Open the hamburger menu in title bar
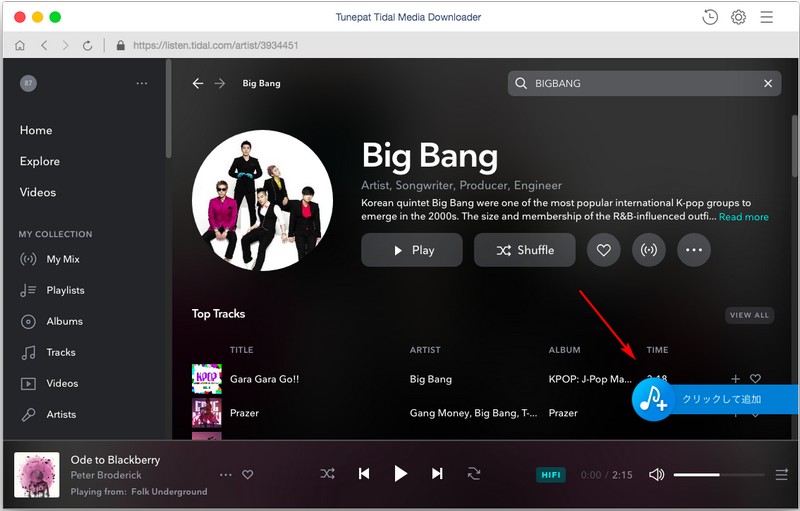 pyautogui.click(x=766, y=17)
